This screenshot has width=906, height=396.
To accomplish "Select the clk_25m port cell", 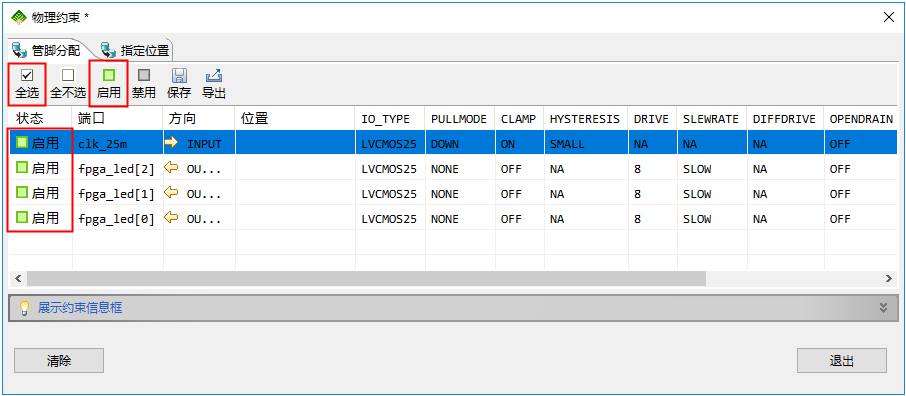I will (x=118, y=143).
